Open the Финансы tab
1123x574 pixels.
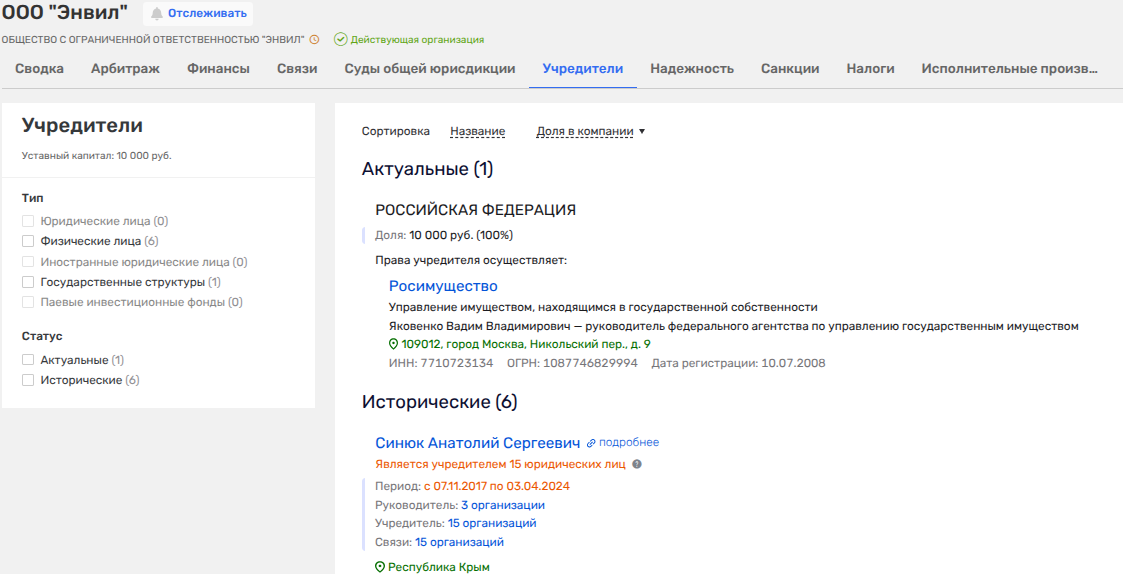pyautogui.click(x=218, y=69)
